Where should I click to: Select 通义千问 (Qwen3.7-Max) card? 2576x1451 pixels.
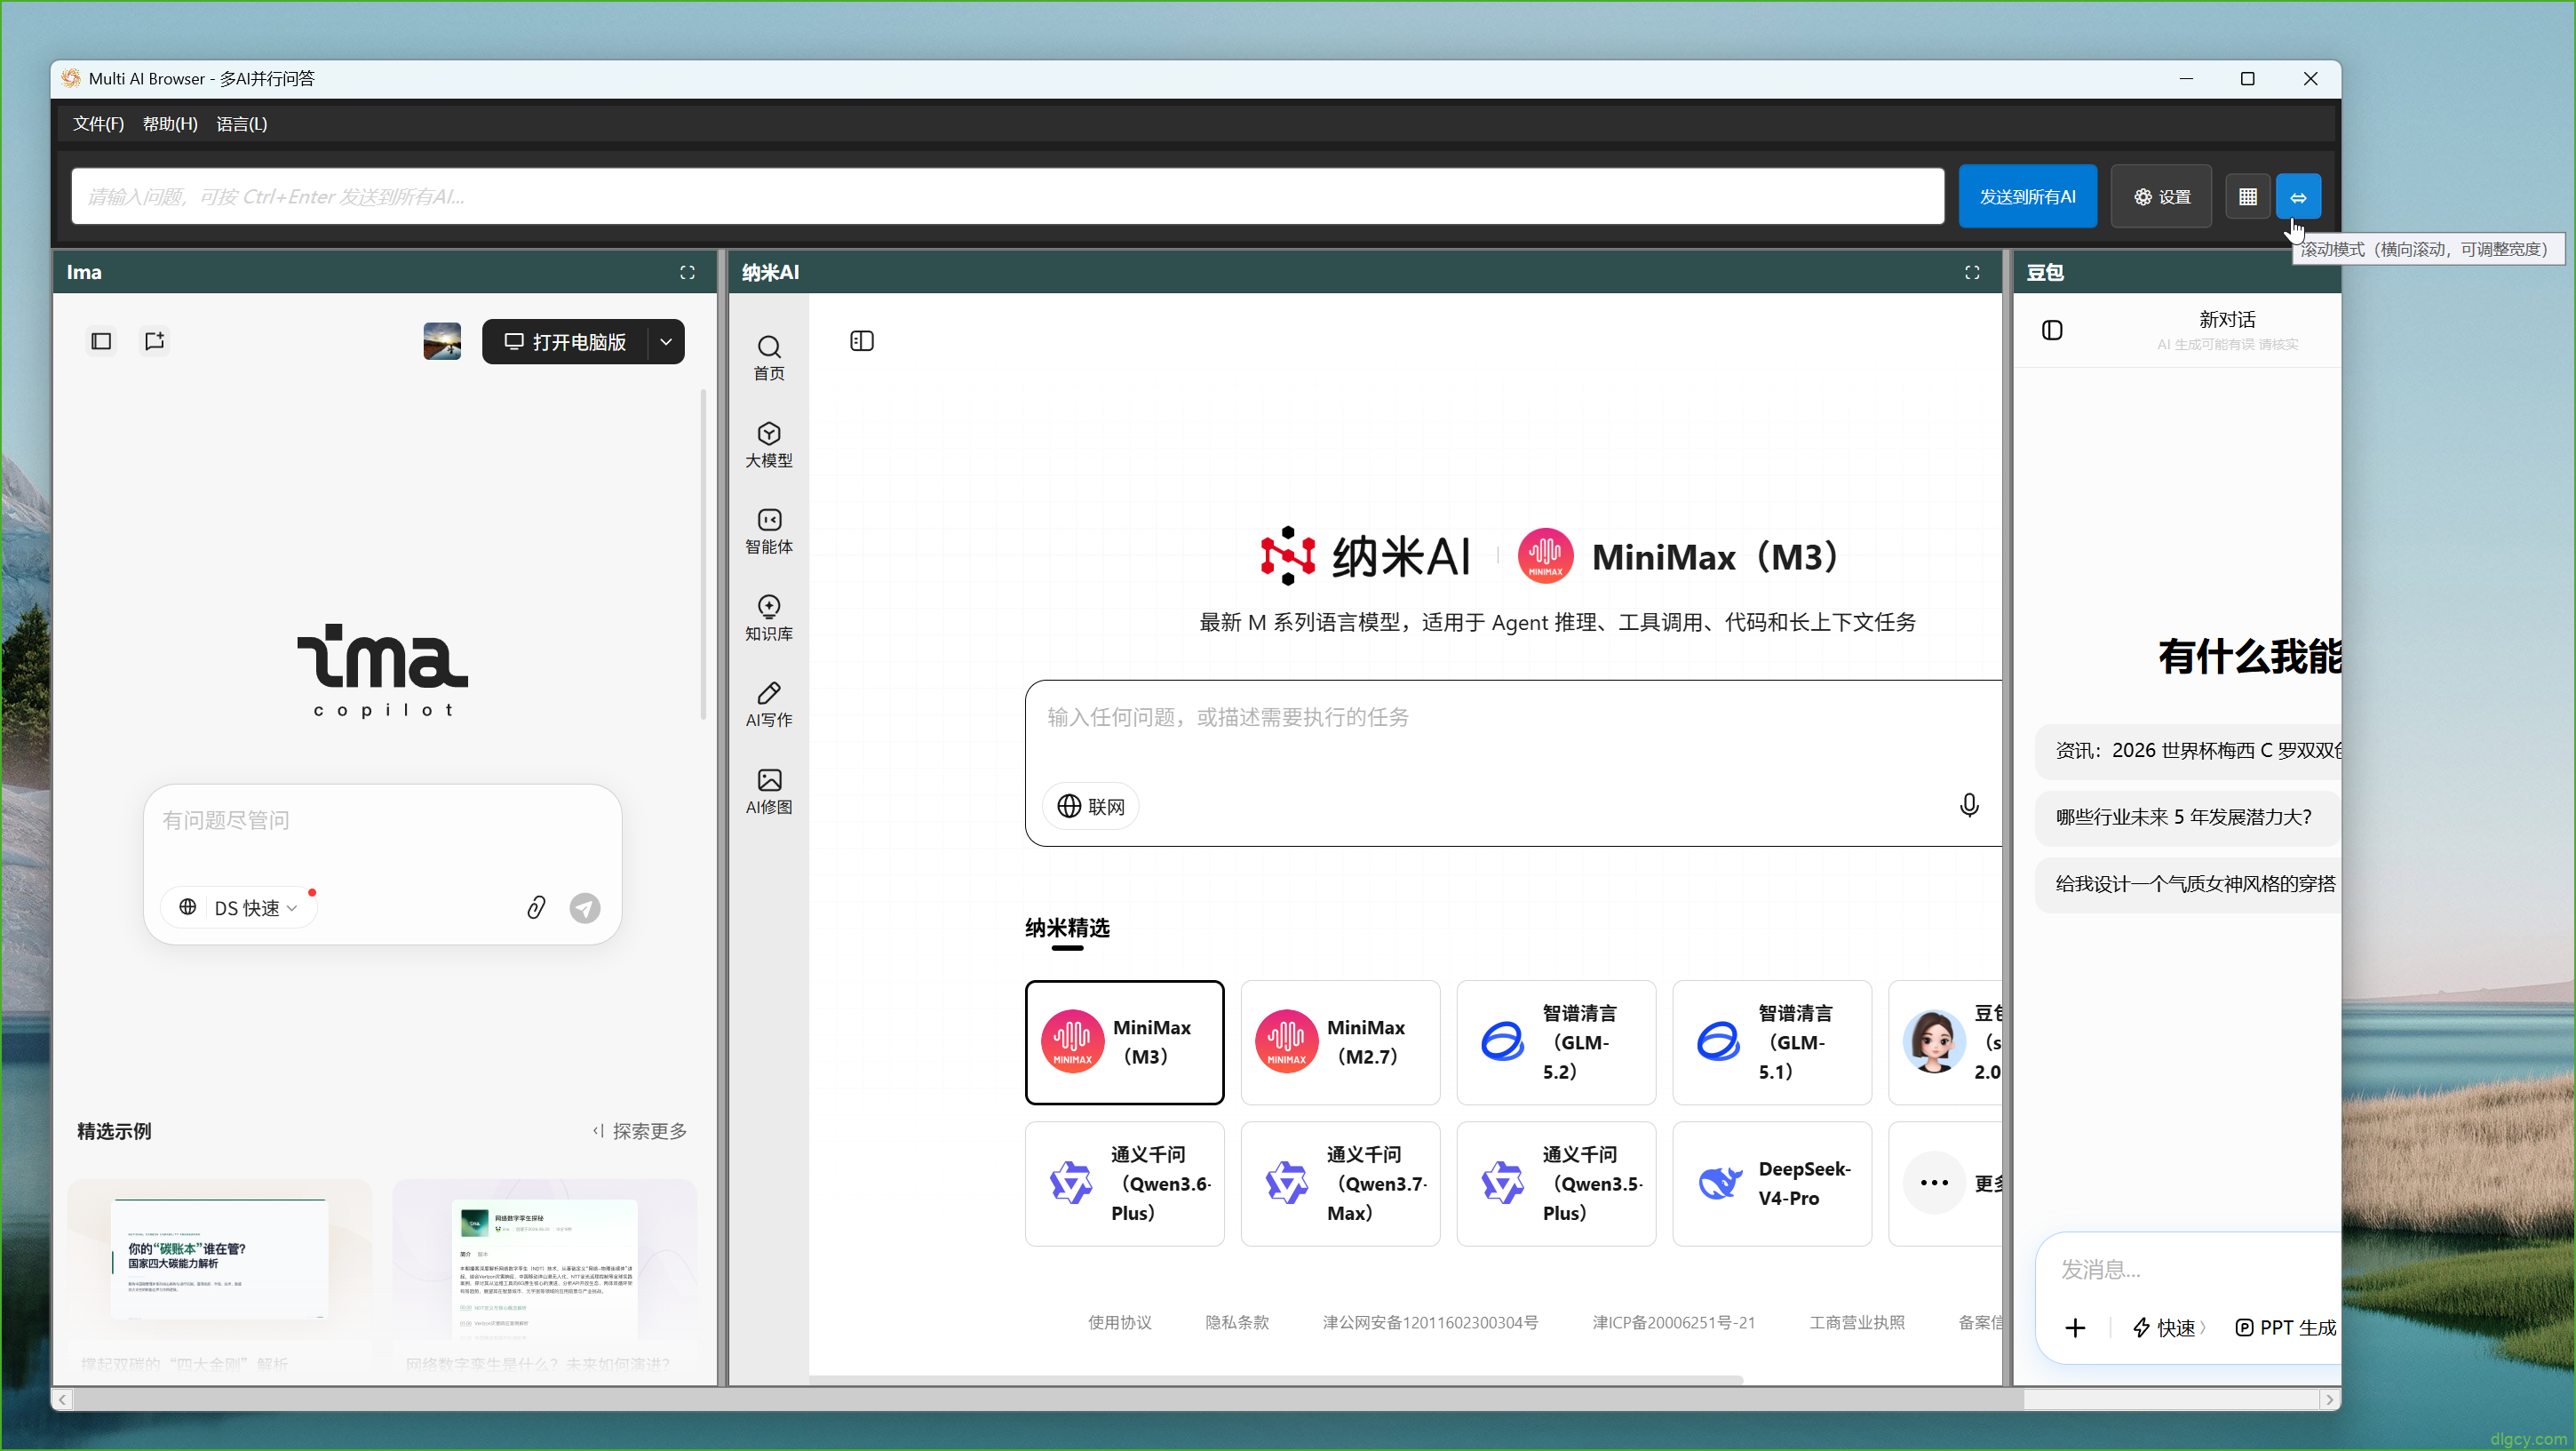tap(1340, 1183)
